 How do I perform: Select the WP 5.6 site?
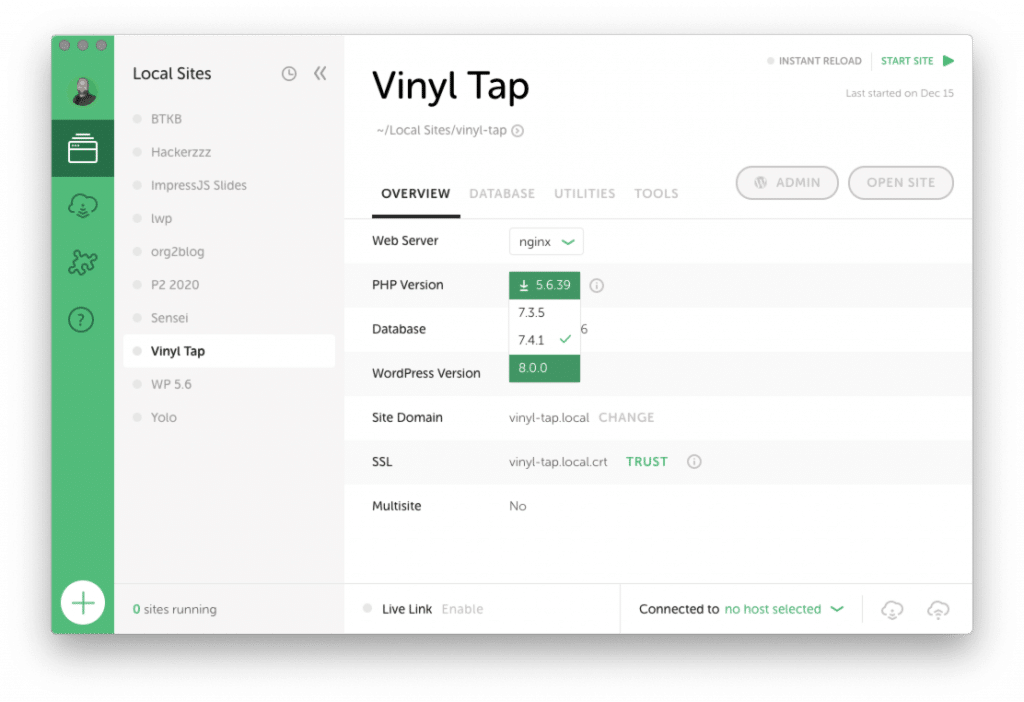click(x=229, y=385)
